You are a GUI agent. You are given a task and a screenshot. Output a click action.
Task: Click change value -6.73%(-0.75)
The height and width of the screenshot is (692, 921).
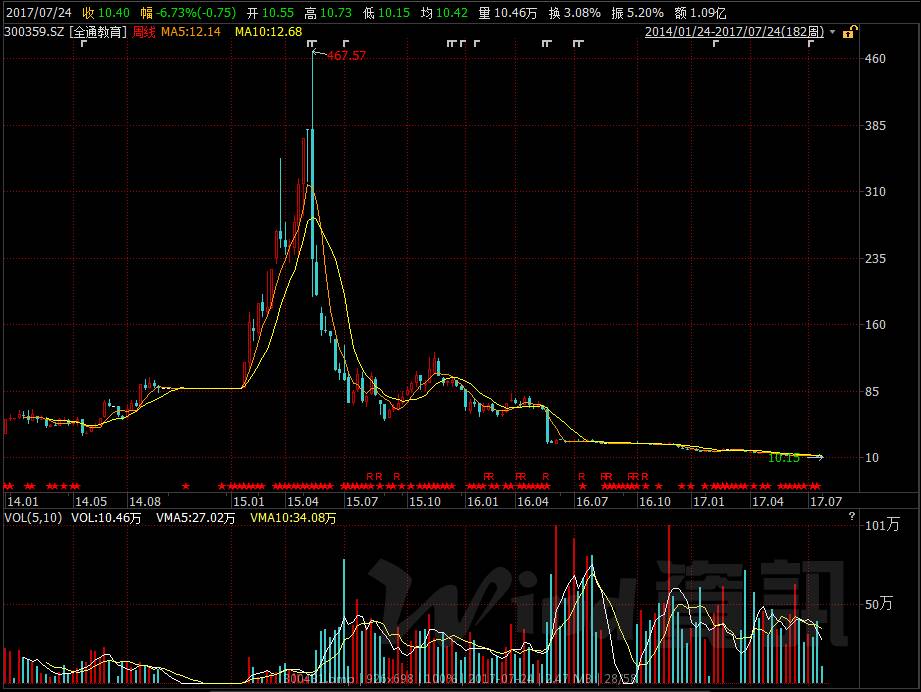[x=196, y=12]
